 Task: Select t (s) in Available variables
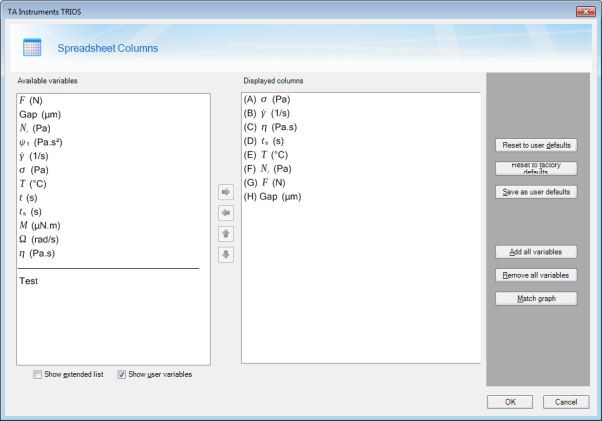tap(28, 198)
